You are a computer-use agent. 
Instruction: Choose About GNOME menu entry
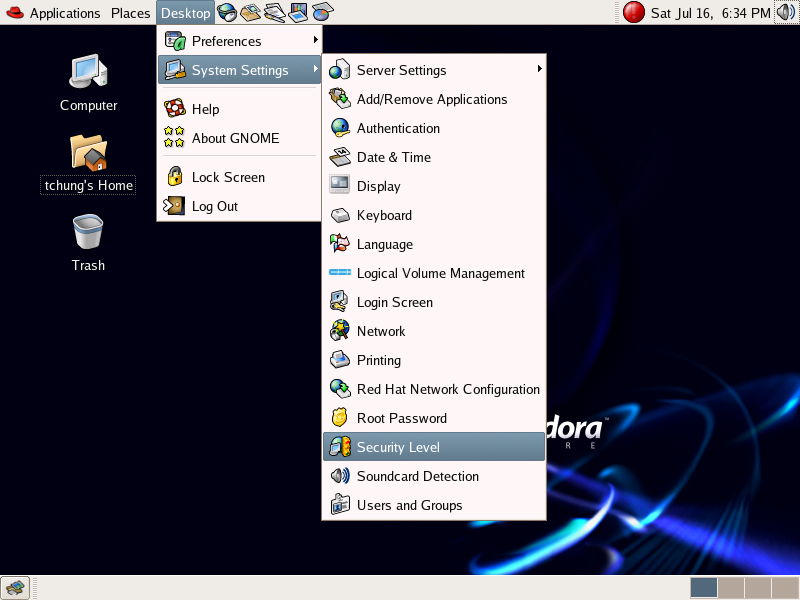coord(239,138)
